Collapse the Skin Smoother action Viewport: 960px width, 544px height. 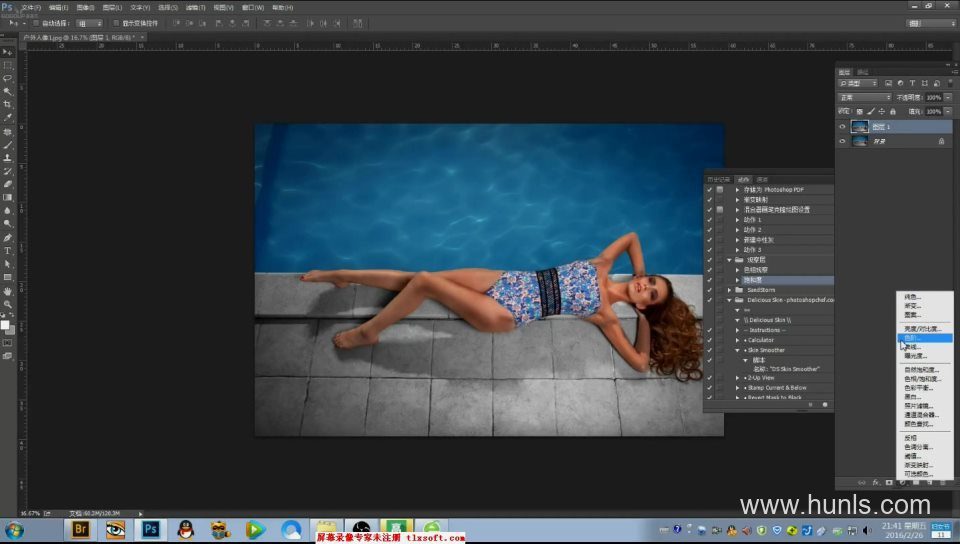737,351
